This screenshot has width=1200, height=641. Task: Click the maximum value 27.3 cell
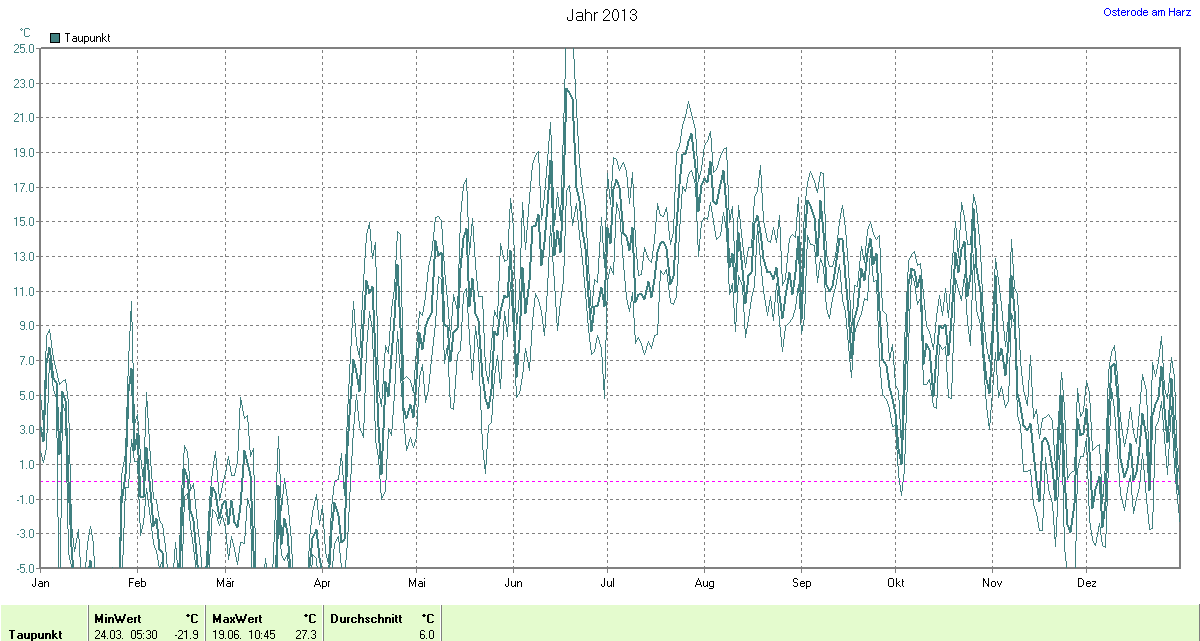coord(305,635)
